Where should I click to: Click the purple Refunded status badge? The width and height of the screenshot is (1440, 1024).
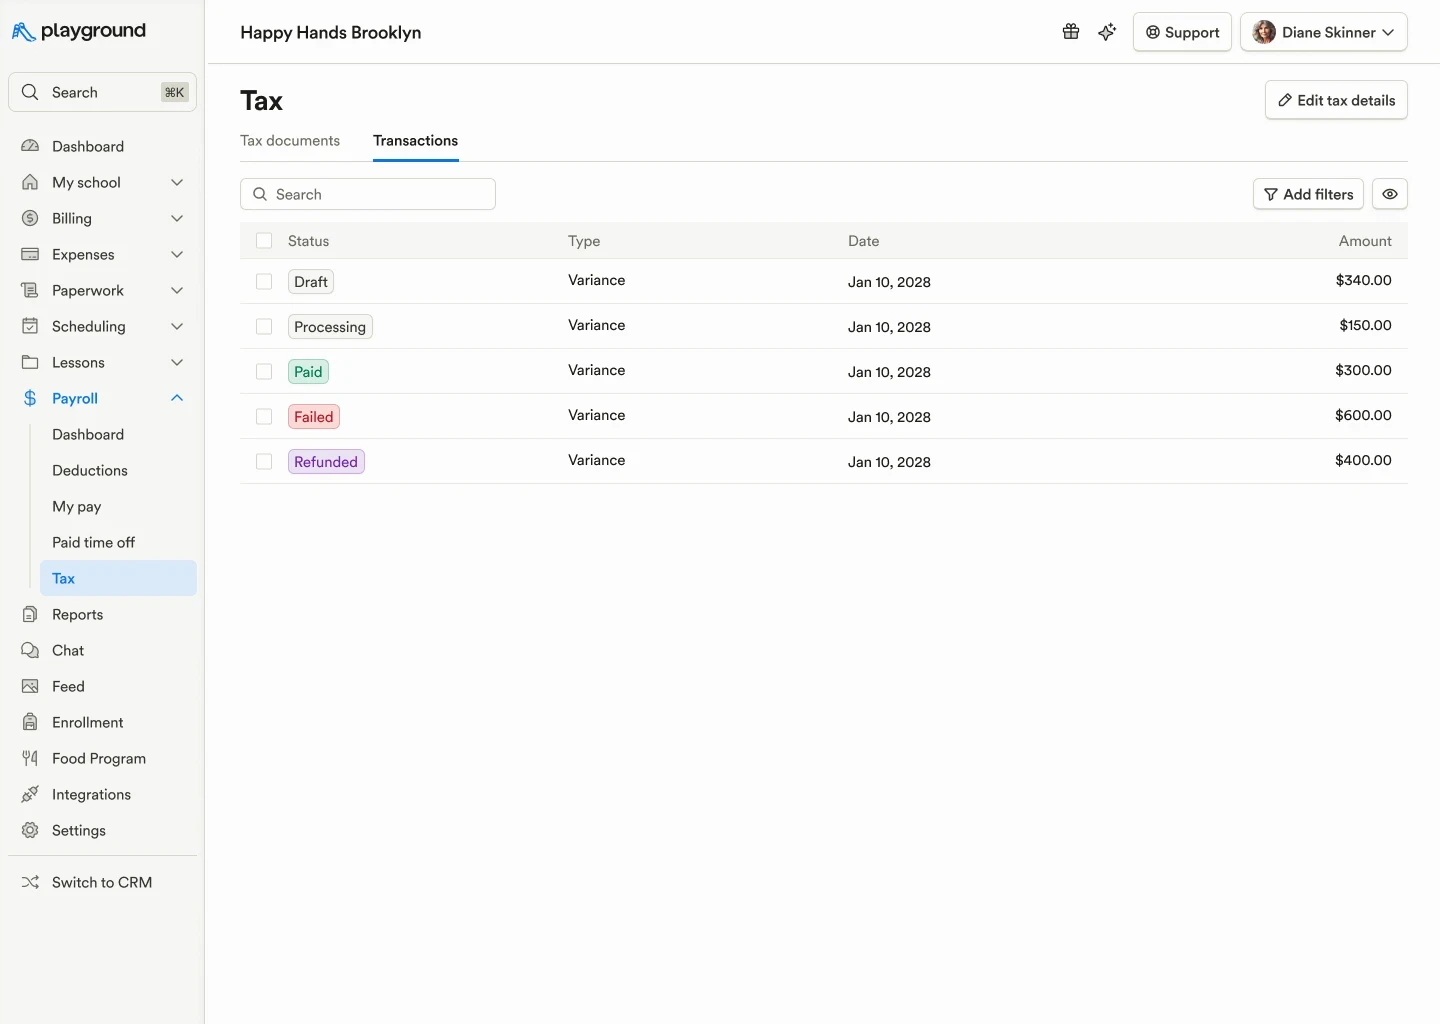326,462
